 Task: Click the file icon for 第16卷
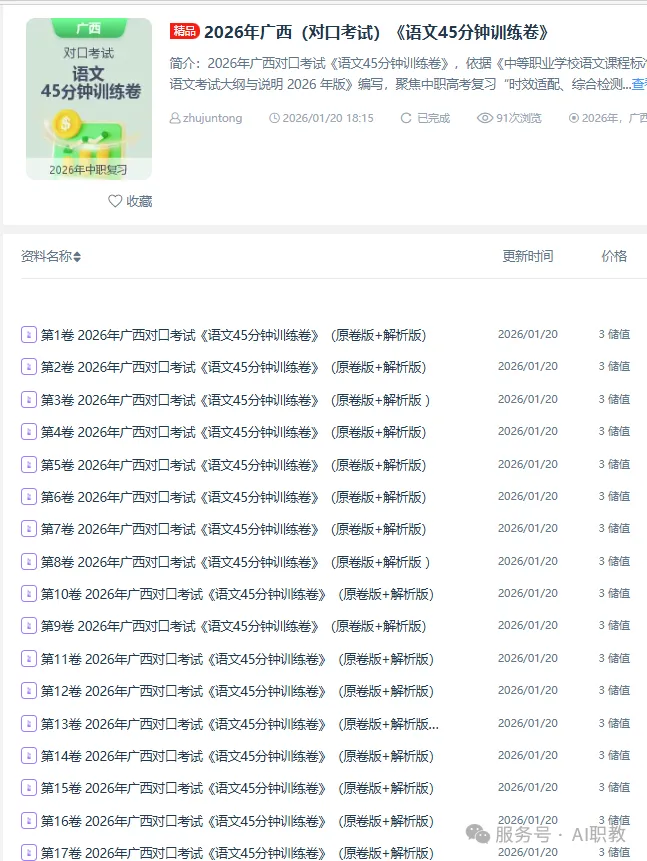tap(29, 820)
